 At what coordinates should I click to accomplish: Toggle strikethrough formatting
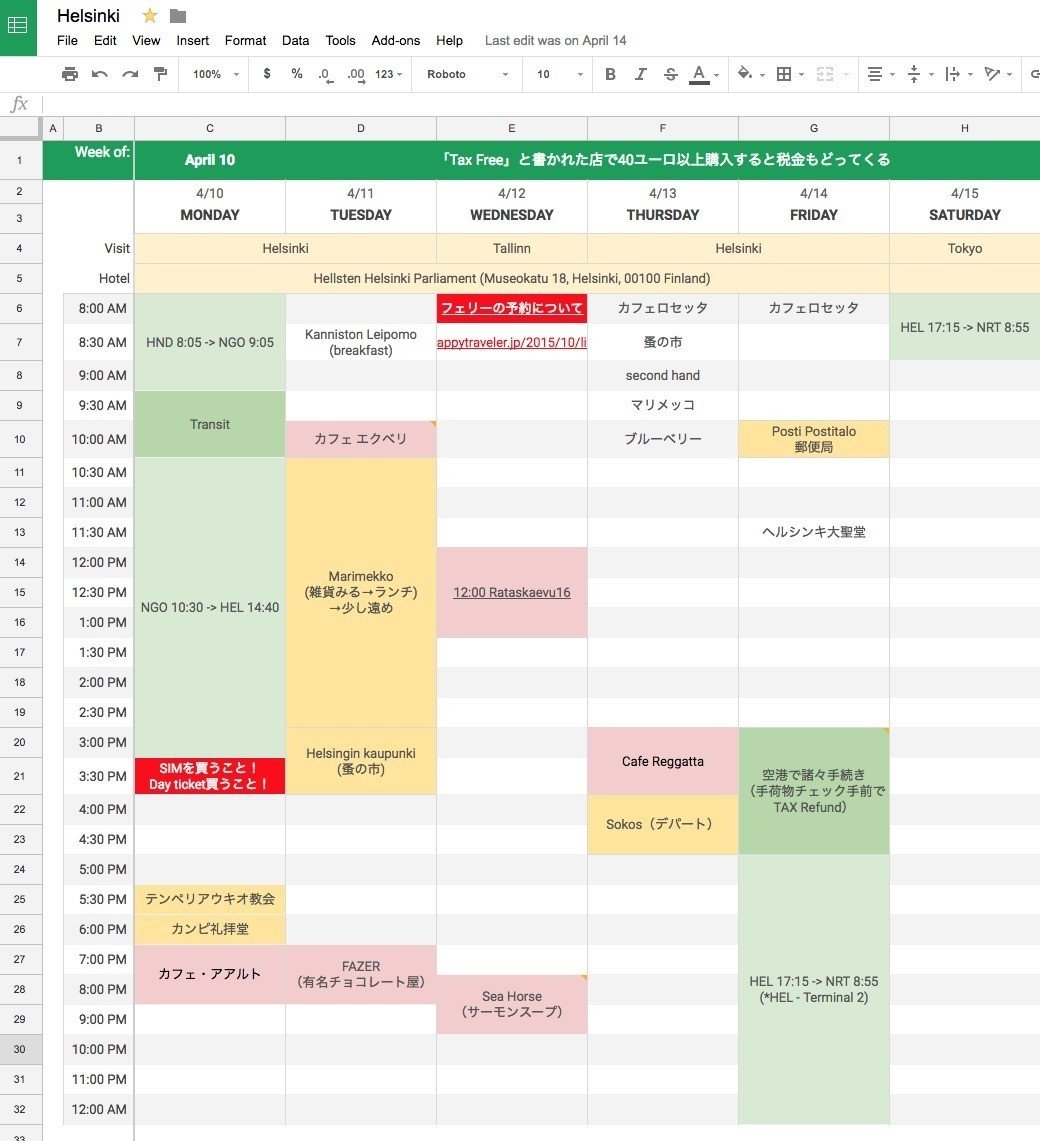(x=670, y=74)
